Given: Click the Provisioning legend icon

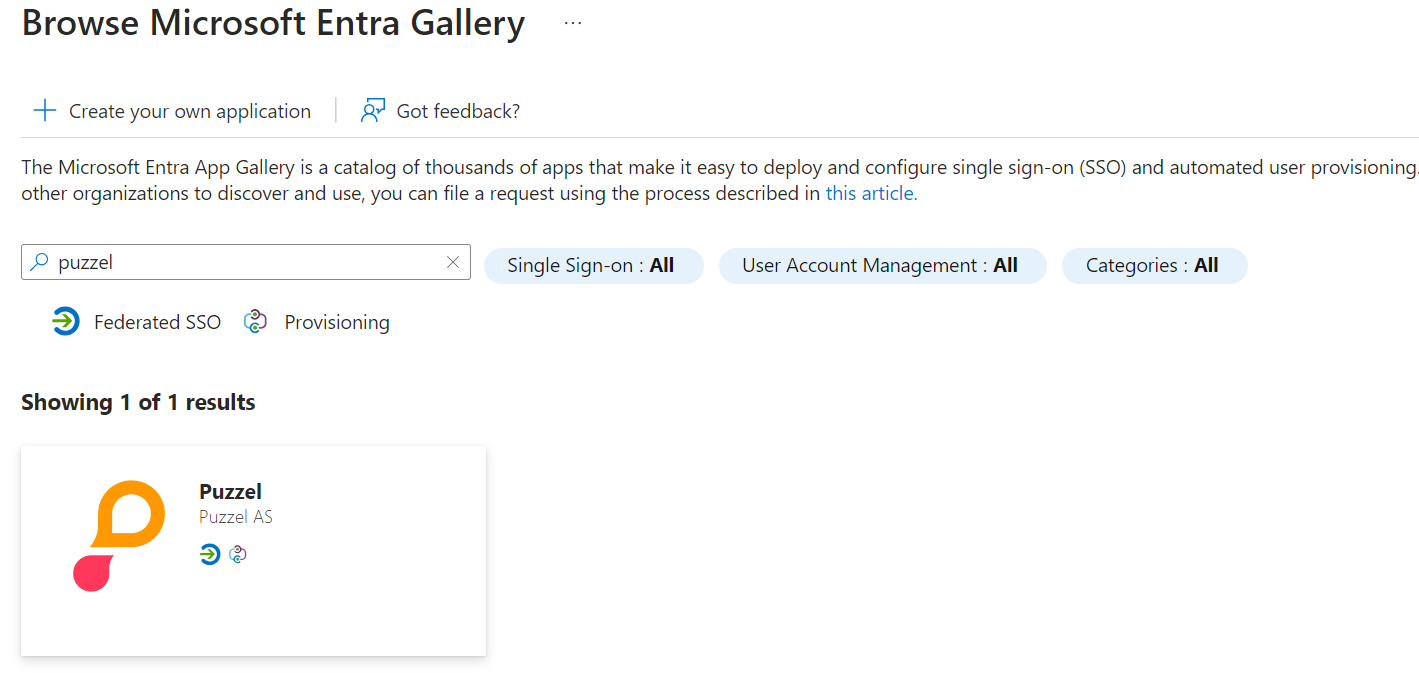Looking at the screenshot, I should [x=256, y=322].
